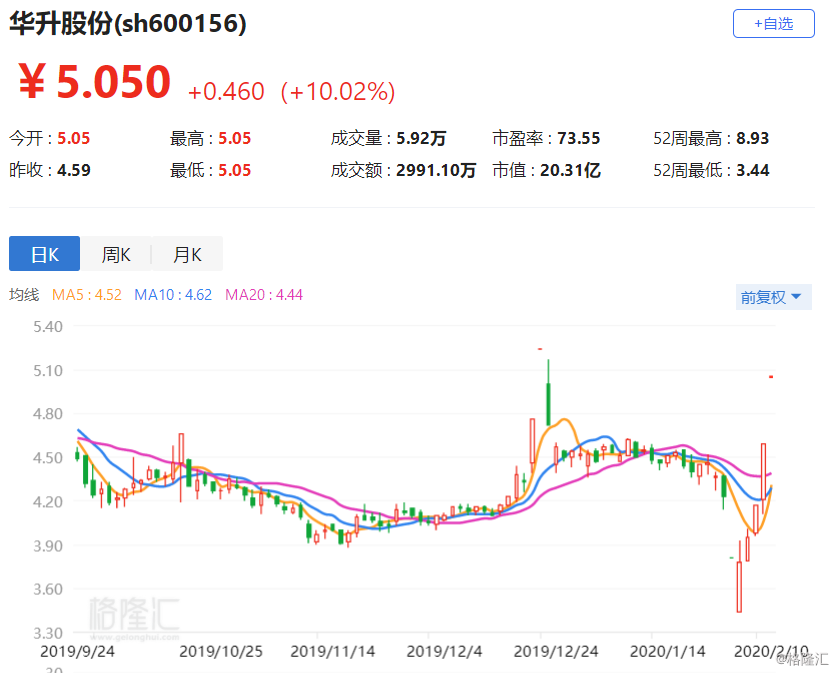Expand the adjustment mode arrow next to 前复权
Viewport: 836px width, 673px height.
coord(797,297)
